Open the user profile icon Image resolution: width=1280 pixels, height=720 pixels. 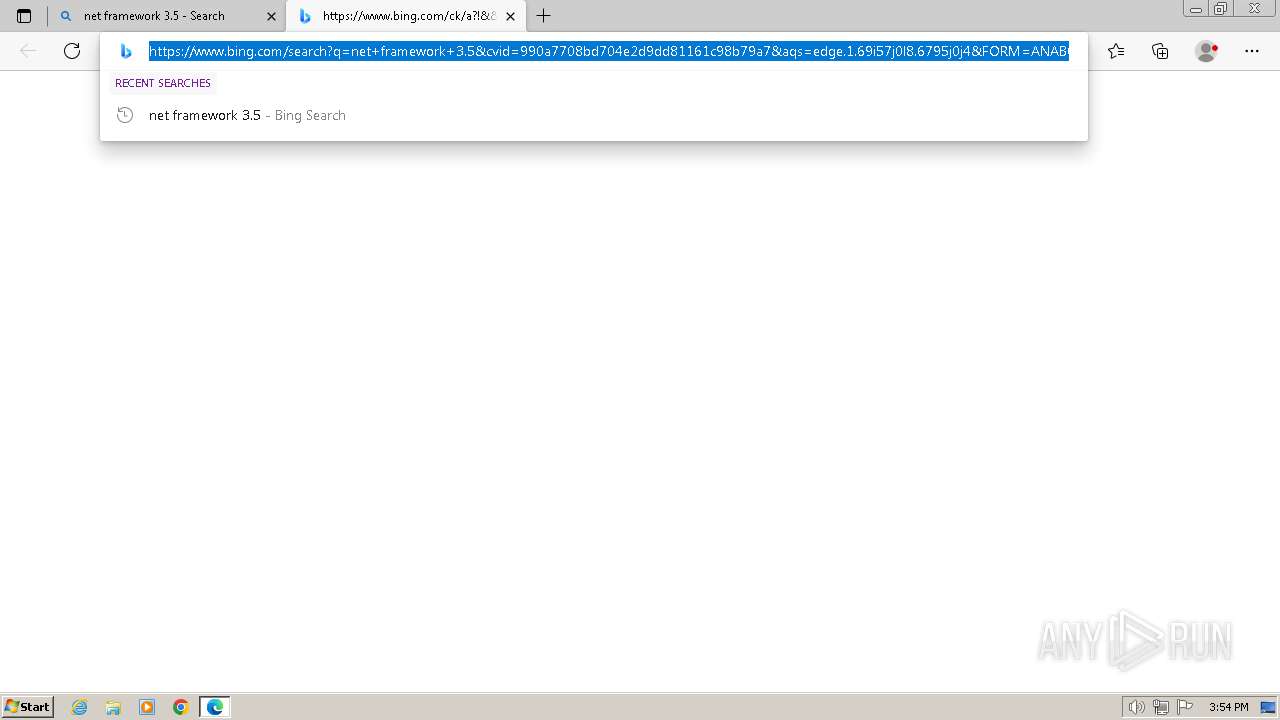tap(1207, 51)
